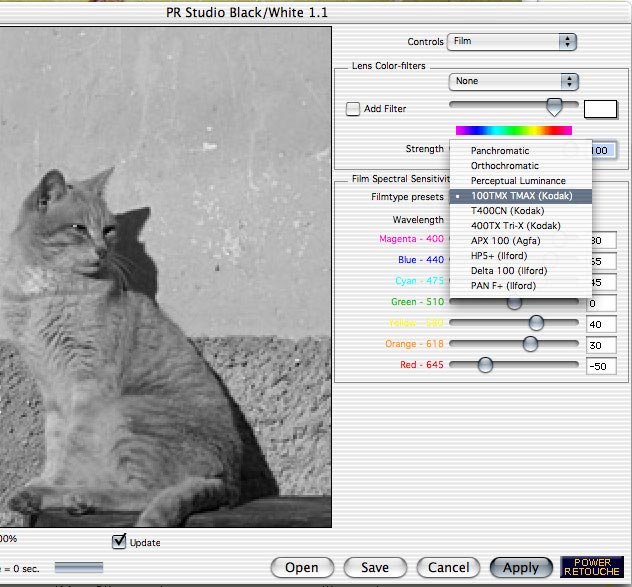This screenshot has height=587, width=632.
Task: Select Perceptual Luminance preset
Action: [x=518, y=181]
